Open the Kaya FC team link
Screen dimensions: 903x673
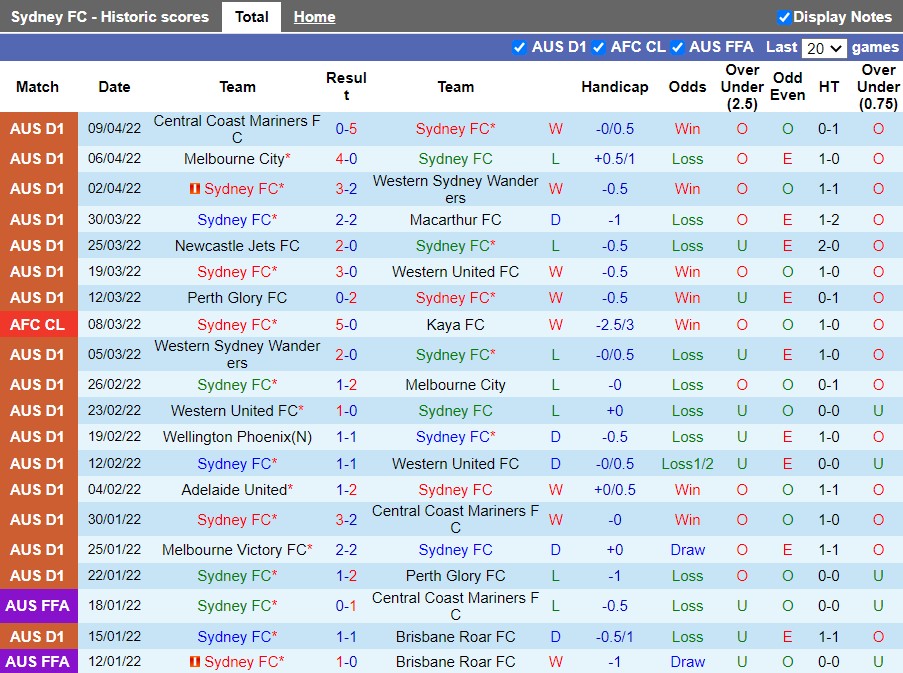point(455,324)
